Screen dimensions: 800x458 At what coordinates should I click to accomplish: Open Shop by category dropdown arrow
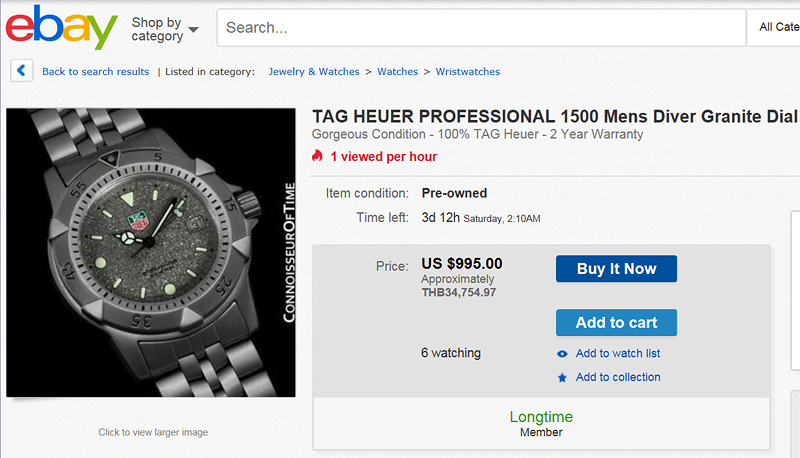(193, 30)
